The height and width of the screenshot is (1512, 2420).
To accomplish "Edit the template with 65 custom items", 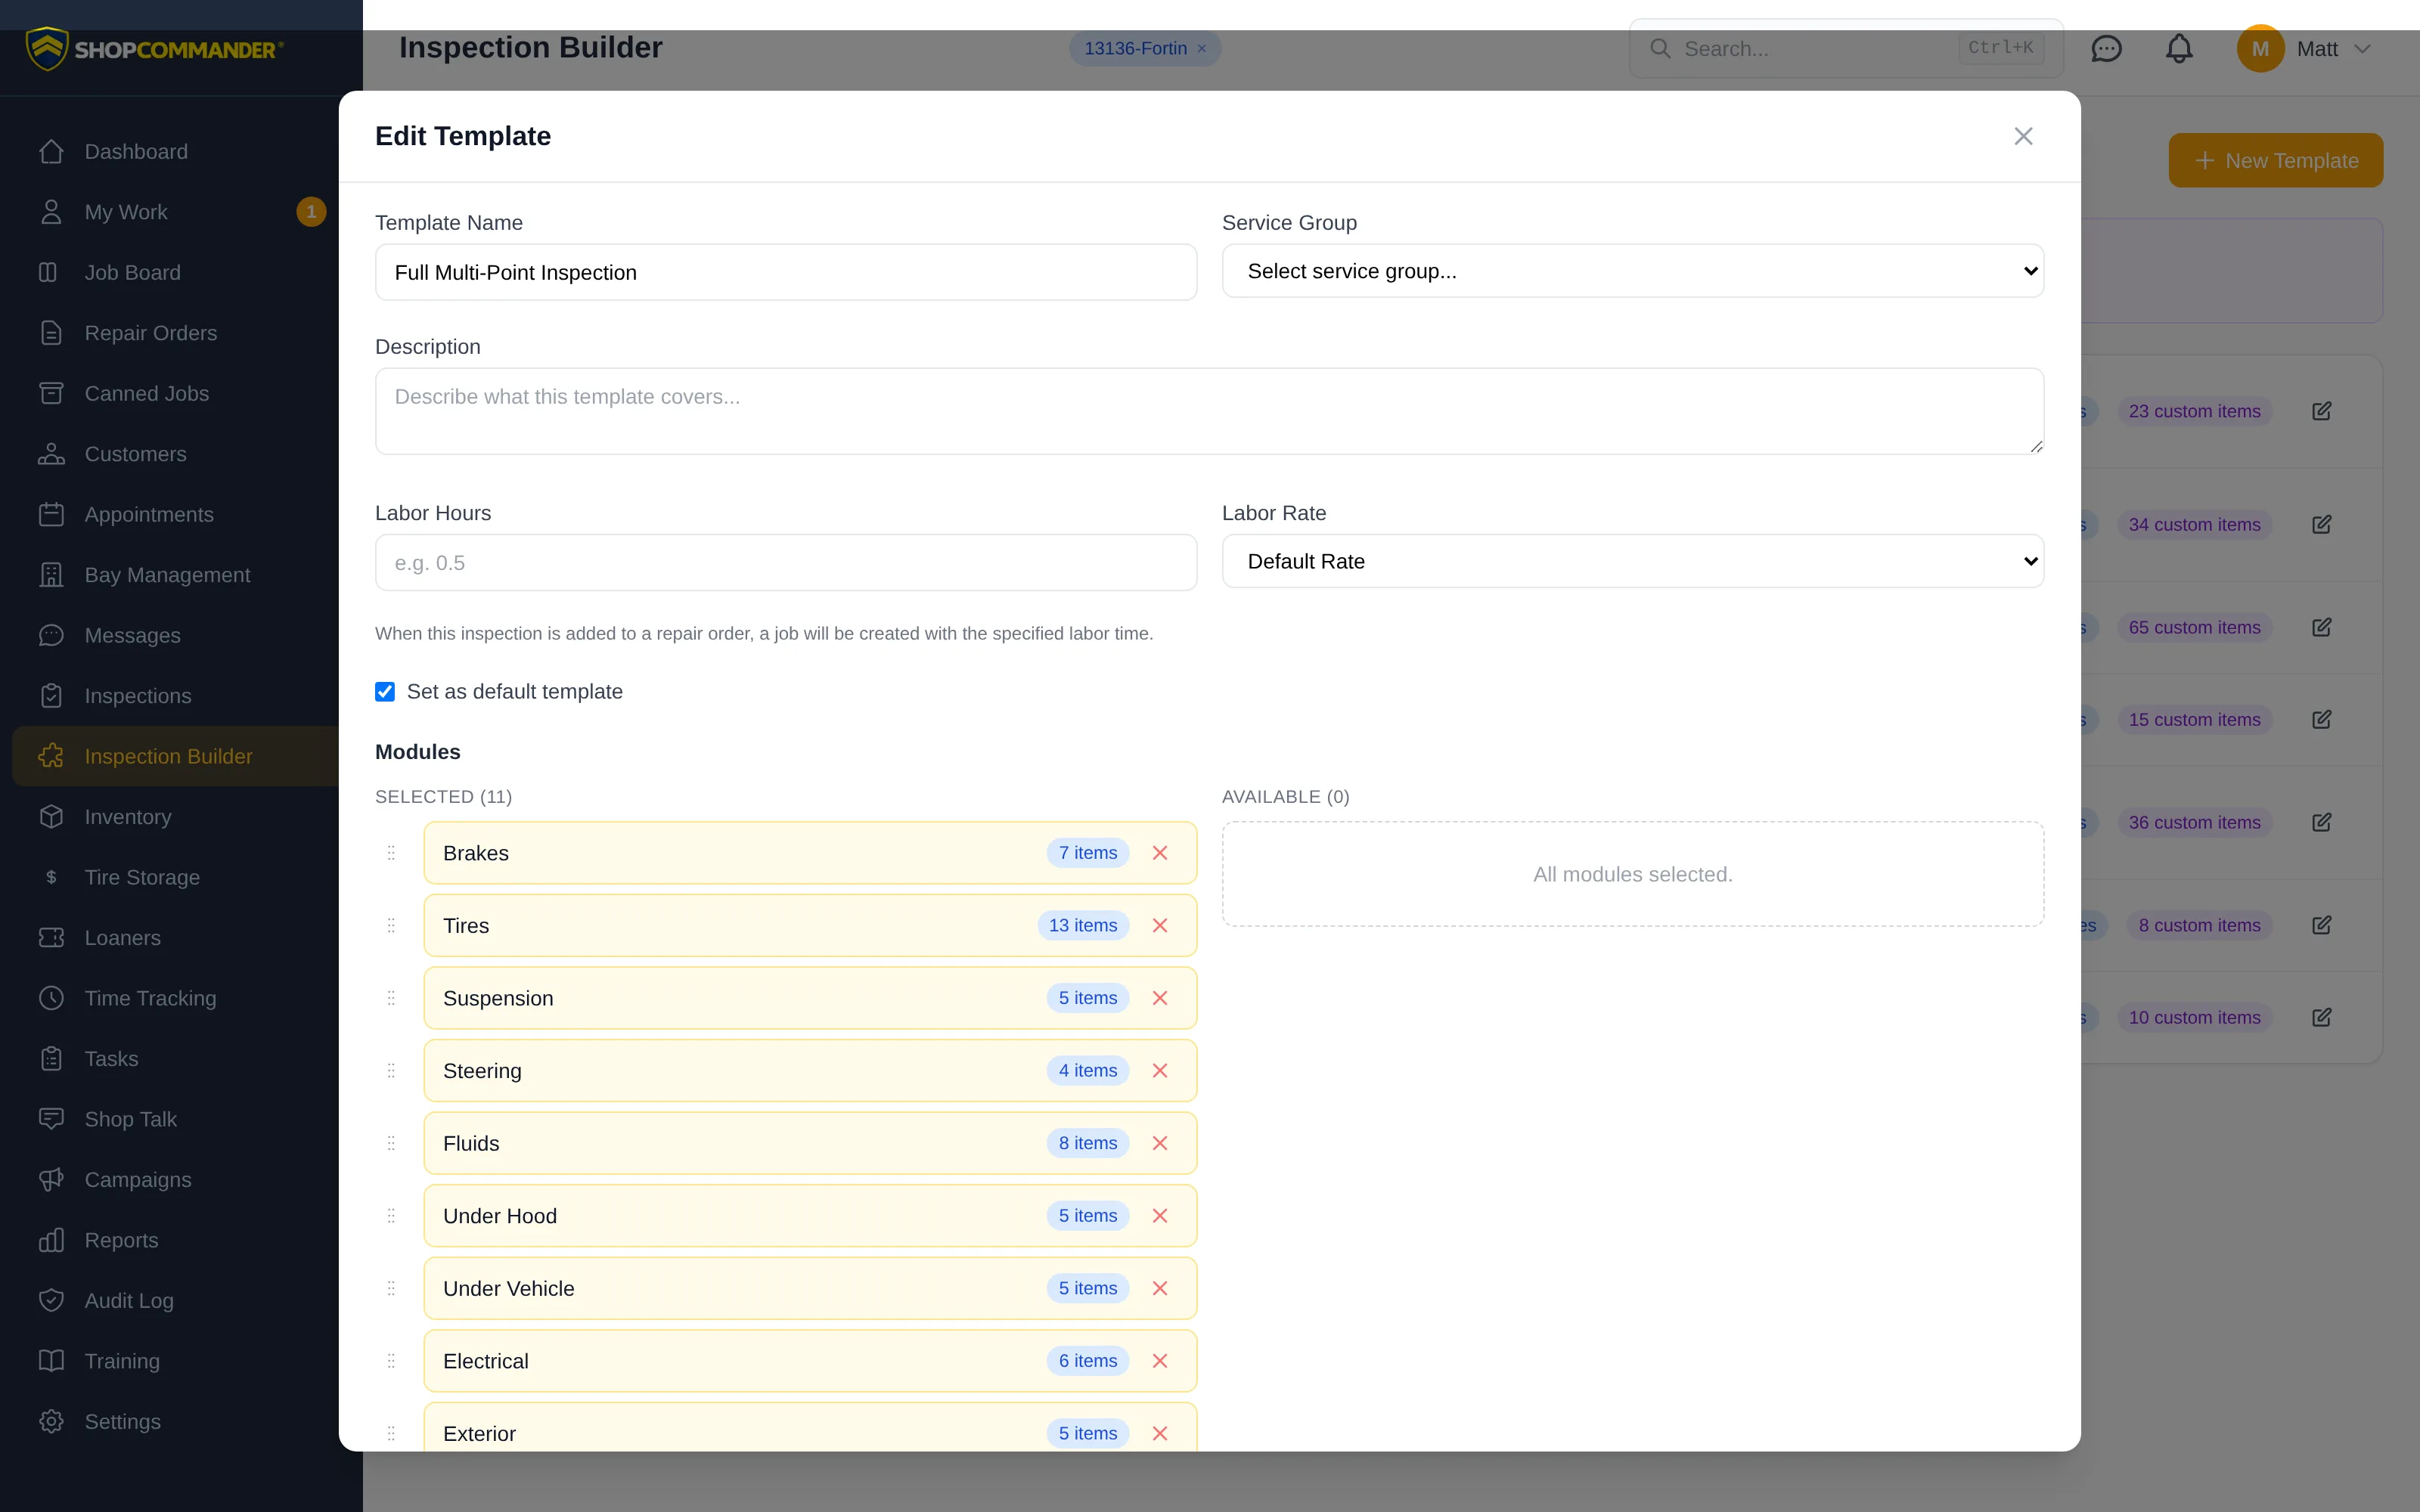I will coord(2321,627).
